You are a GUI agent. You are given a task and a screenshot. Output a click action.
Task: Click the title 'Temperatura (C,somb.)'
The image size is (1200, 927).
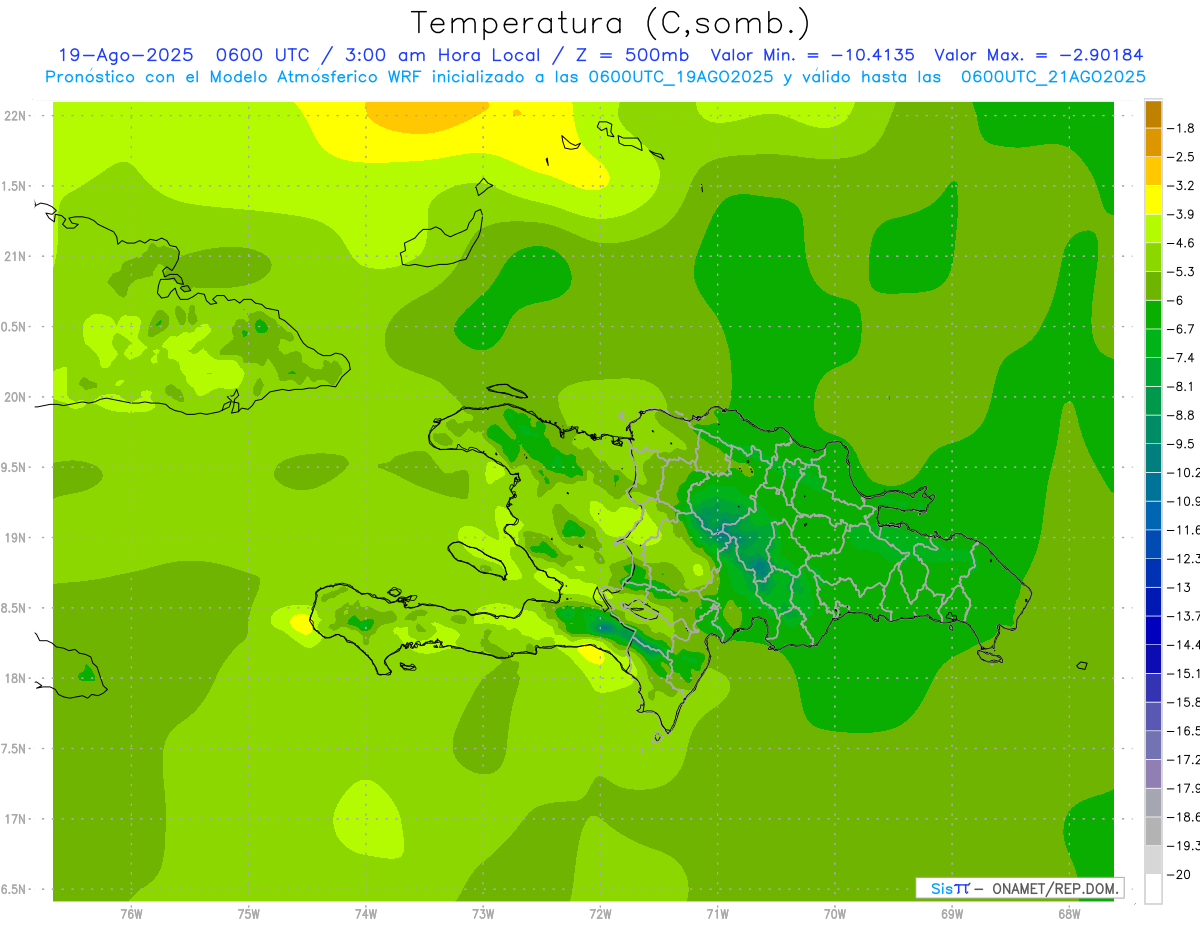[611, 23]
